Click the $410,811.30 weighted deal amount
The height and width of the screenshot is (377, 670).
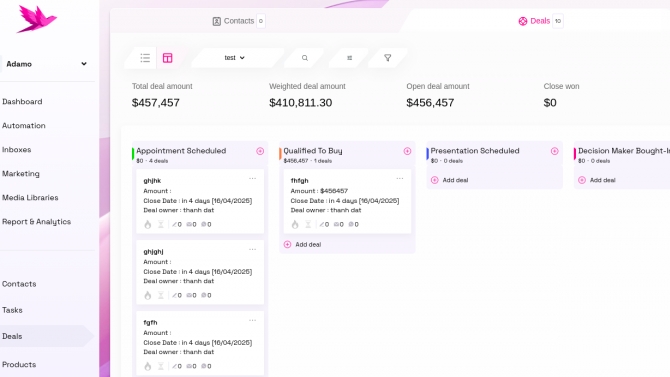pos(300,103)
